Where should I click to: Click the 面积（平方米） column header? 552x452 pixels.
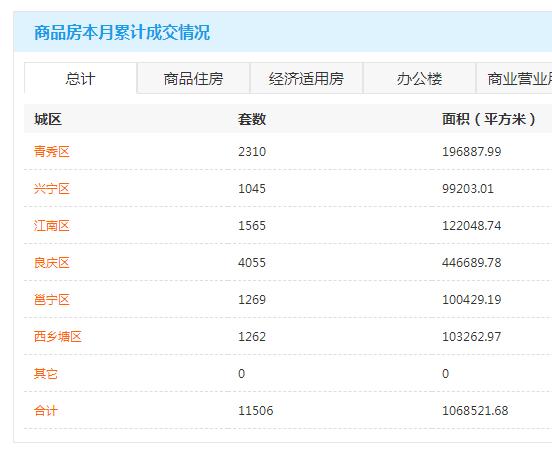(x=489, y=119)
